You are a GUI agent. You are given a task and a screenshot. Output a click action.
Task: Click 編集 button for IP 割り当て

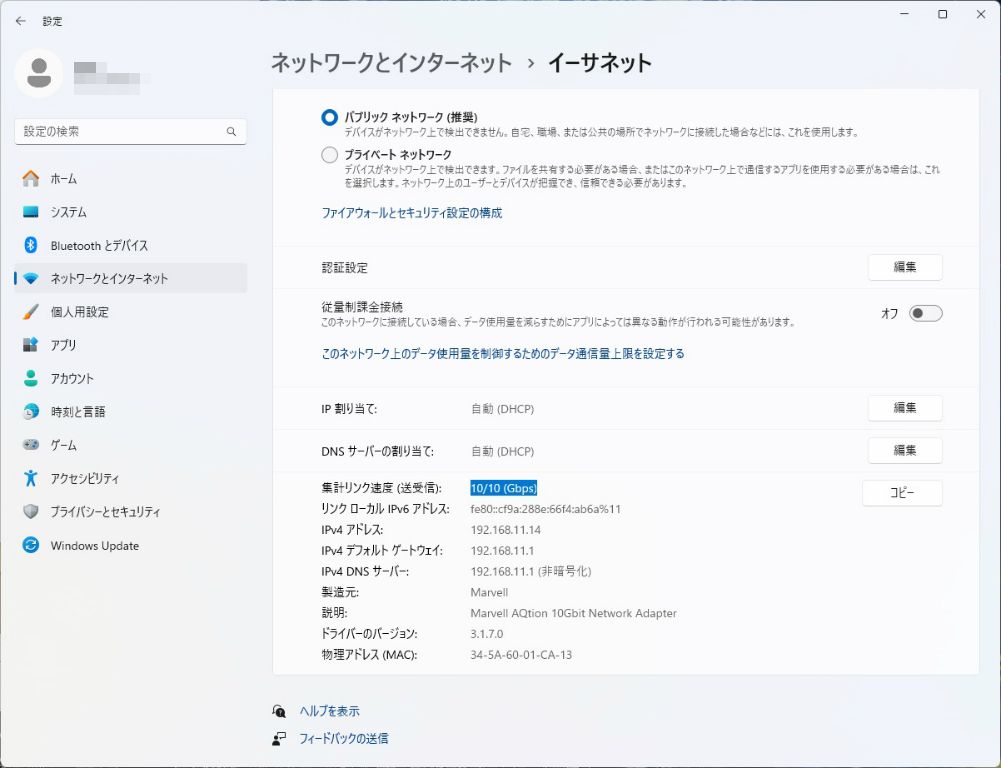(904, 408)
